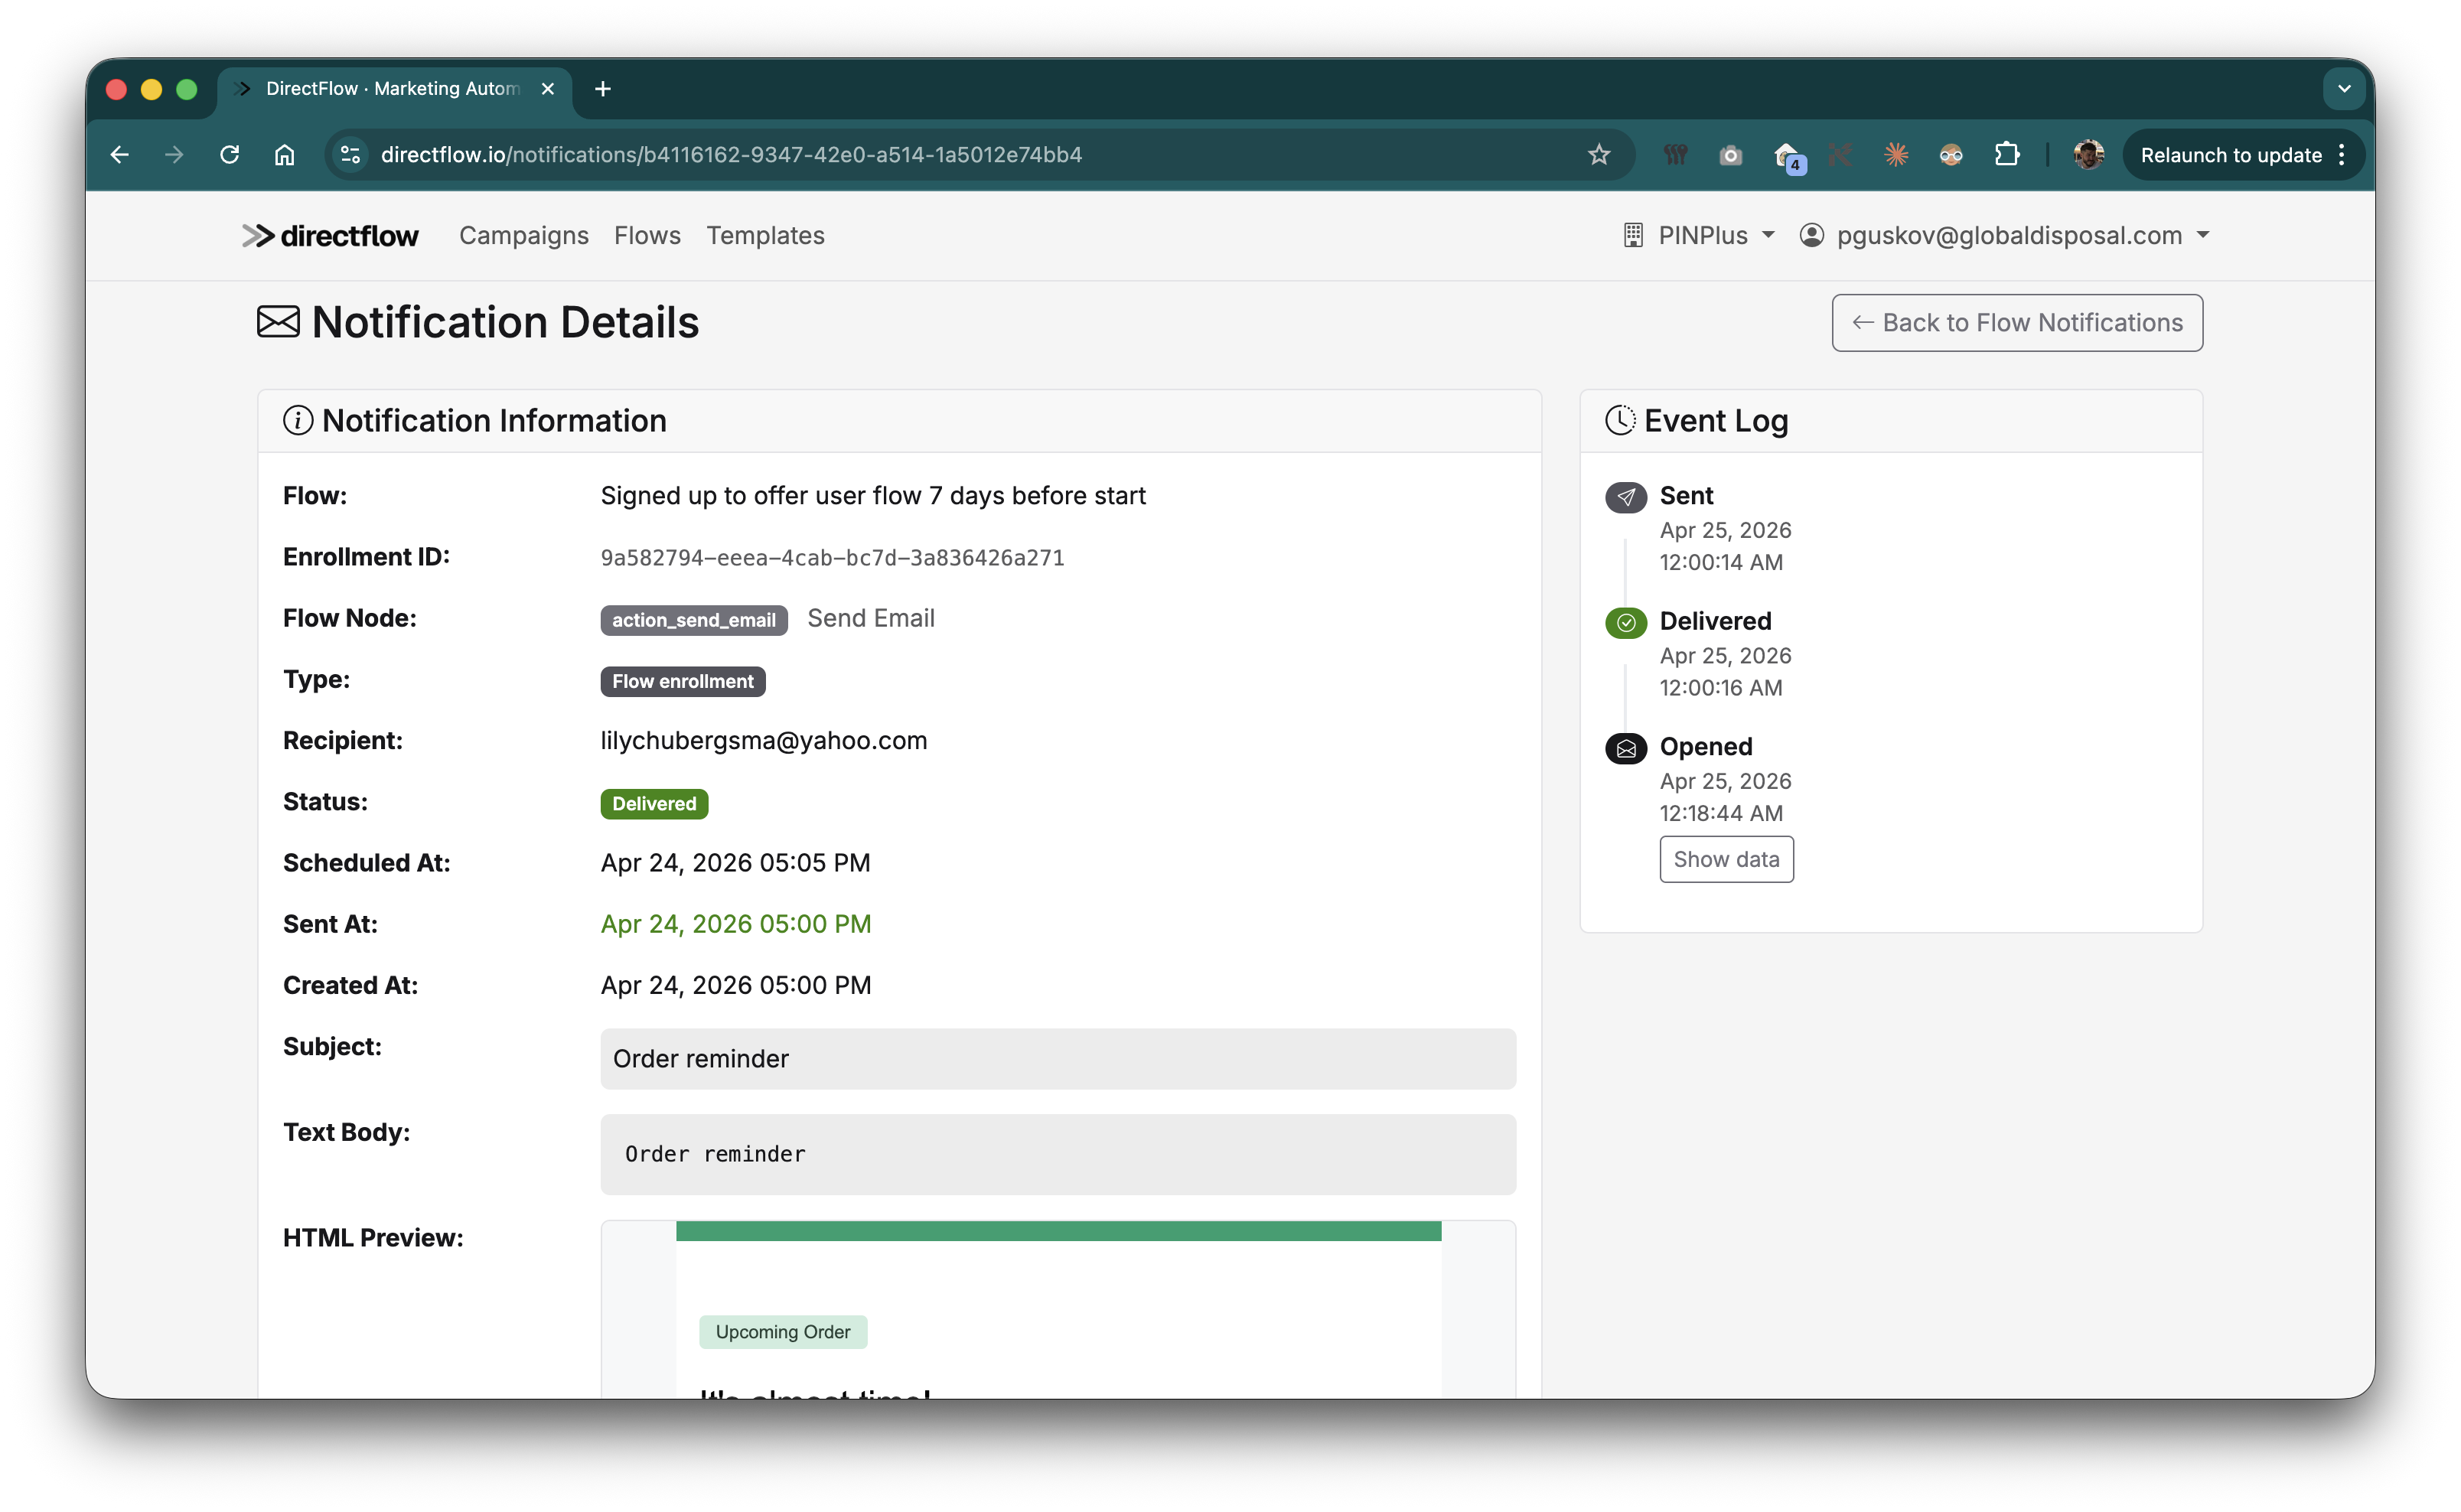This screenshot has width=2461, height=1512.
Task: Expand the pguskov@globaldisposal.com account dropdown
Action: (2005, 236)
